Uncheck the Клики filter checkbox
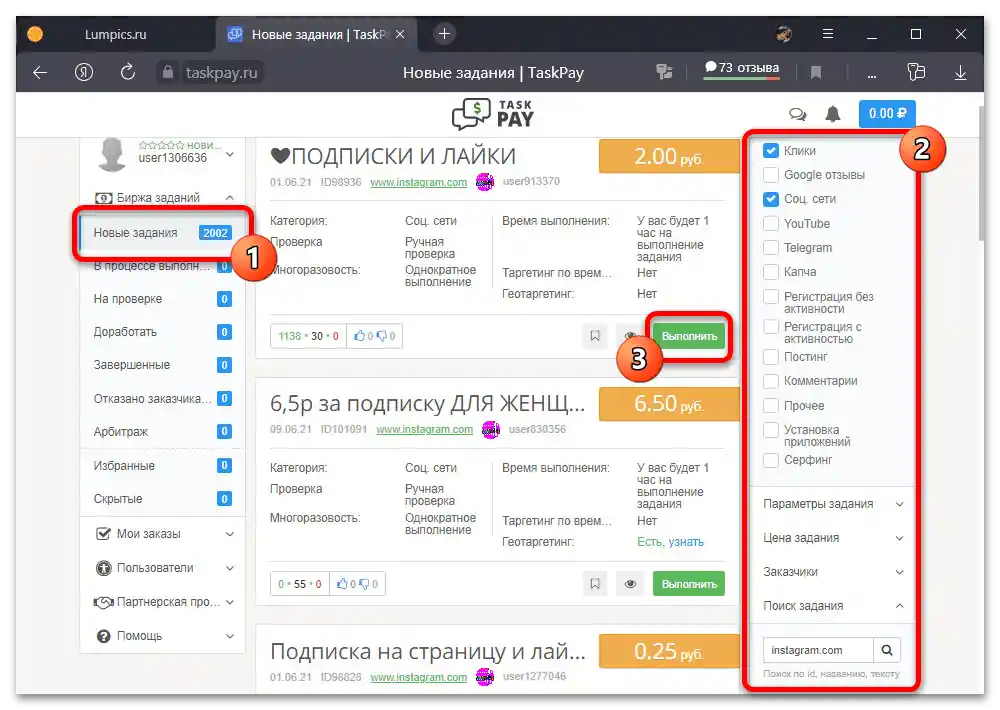The image size is (1000, 710). [771, 151]
